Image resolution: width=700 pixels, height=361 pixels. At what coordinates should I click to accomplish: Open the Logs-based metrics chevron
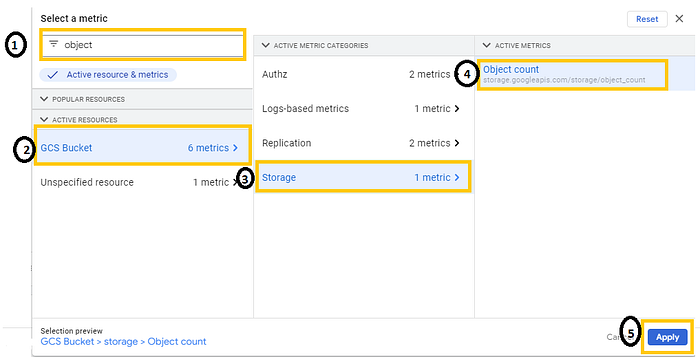[x=456, y=109]
